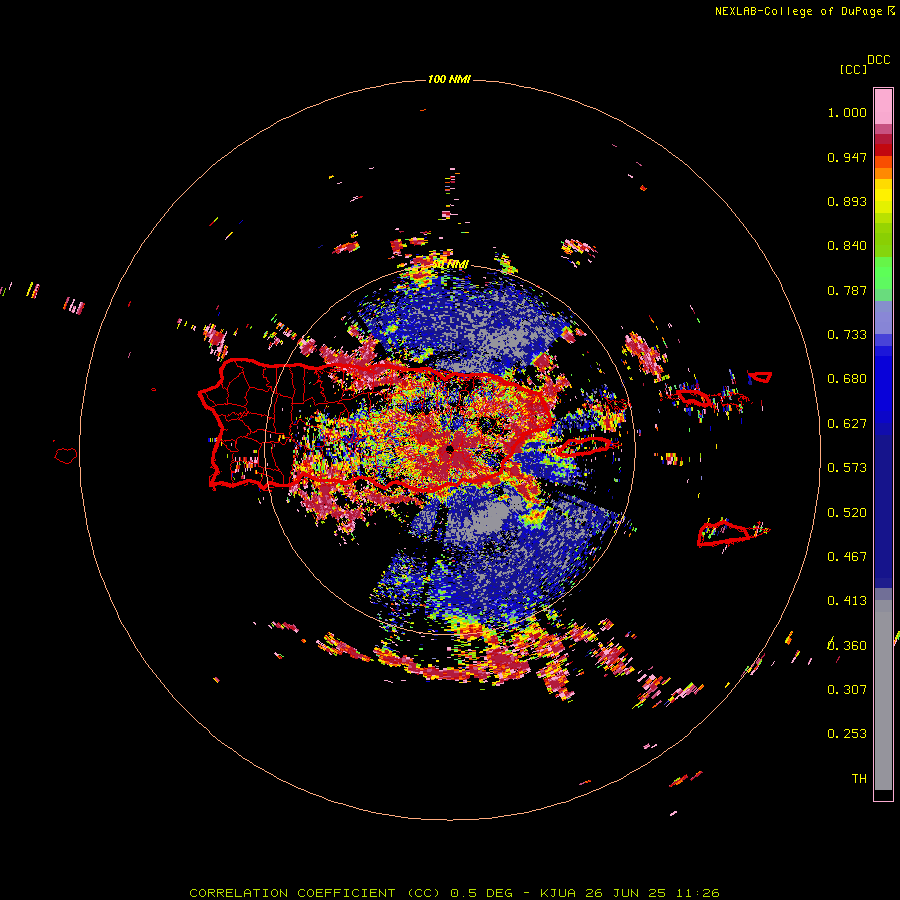Click the 0.253 scale value

point(847,734)
